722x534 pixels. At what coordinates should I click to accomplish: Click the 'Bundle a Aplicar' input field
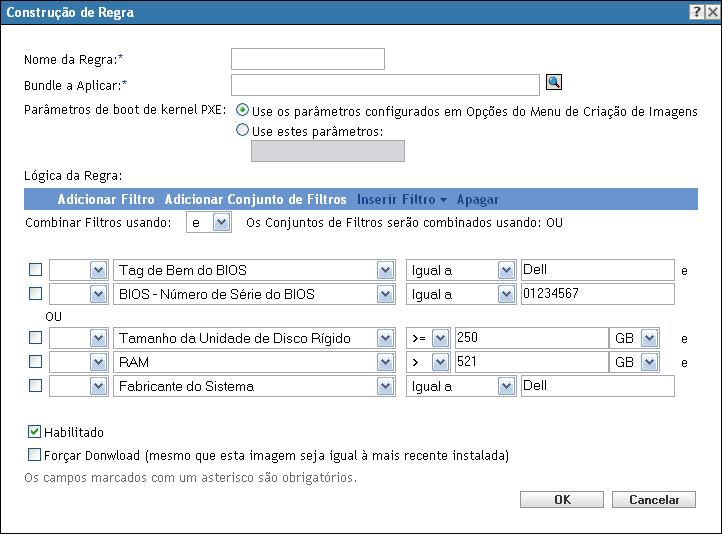point(385,84)
